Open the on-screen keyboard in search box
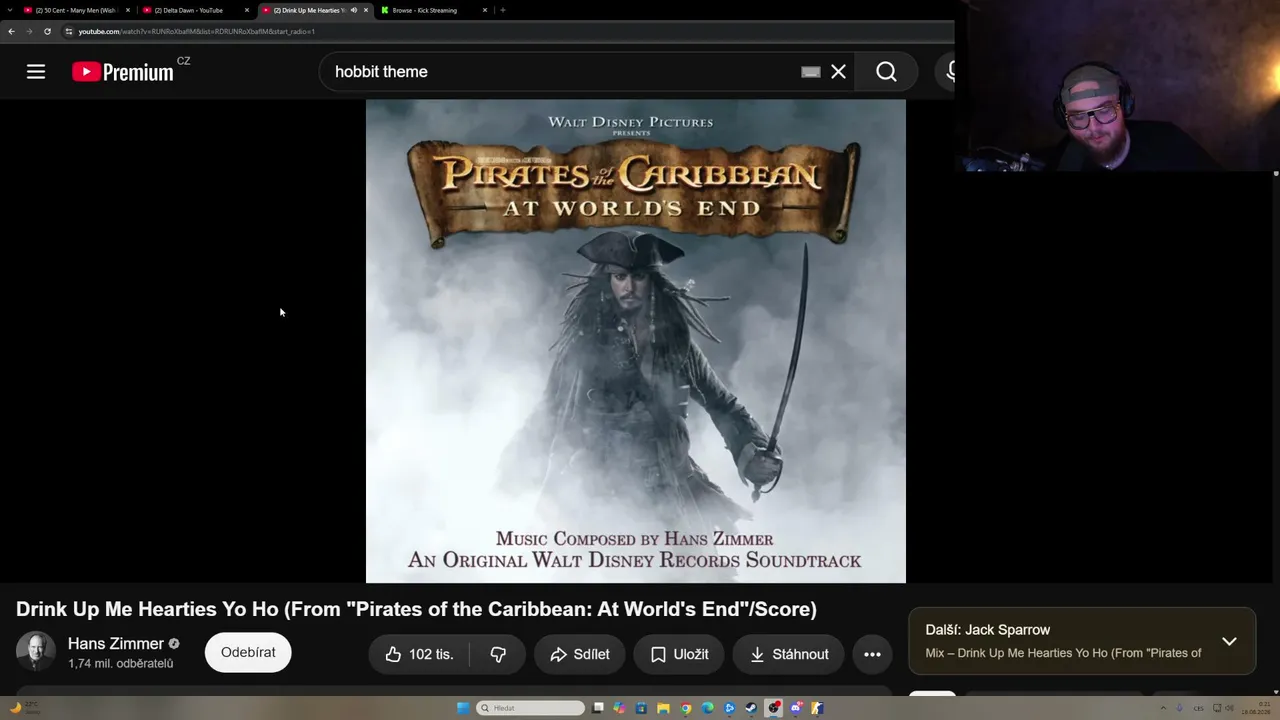1280x720 pixels. coord(811,71)
